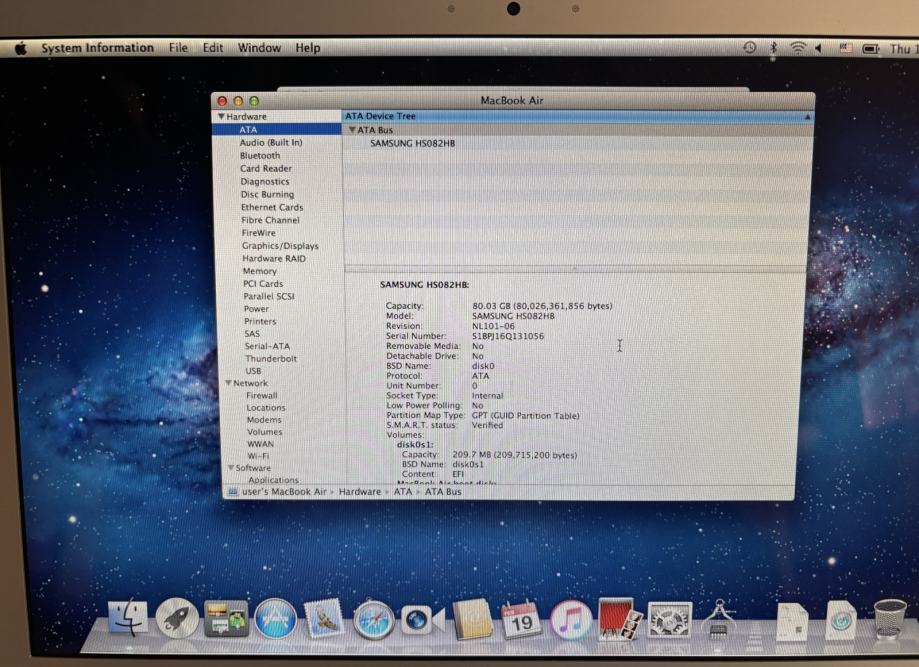Click the Finder icon in dock
The image size is (919, 667).
(x=127, y=618)
